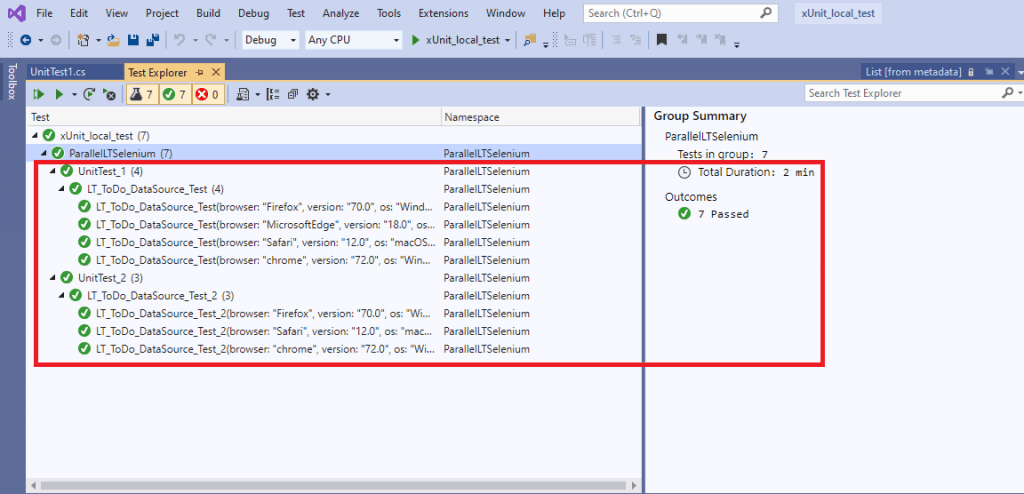The image size is (1024, 494).
Task: Click the Search Test Explorer field
Action: pyautogui.click(x=900, y=93)
